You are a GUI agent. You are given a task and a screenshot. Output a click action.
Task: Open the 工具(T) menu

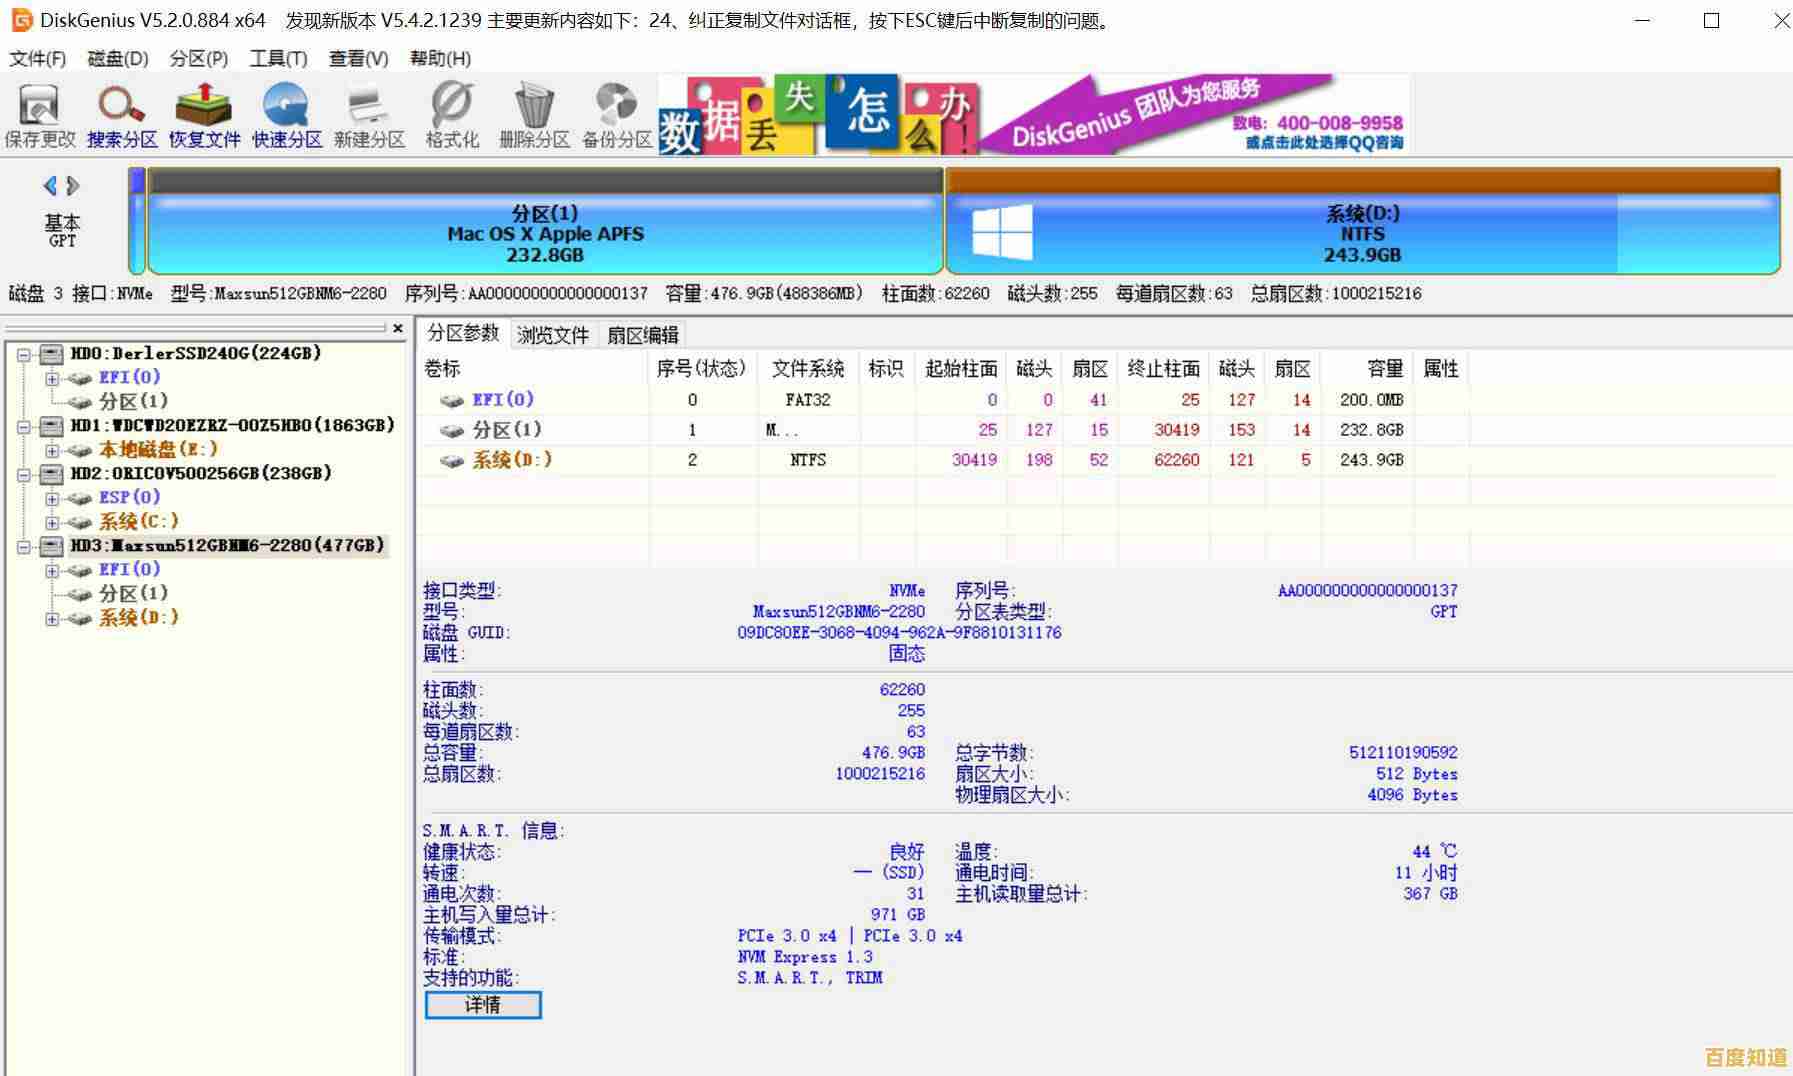click(277, 58)
